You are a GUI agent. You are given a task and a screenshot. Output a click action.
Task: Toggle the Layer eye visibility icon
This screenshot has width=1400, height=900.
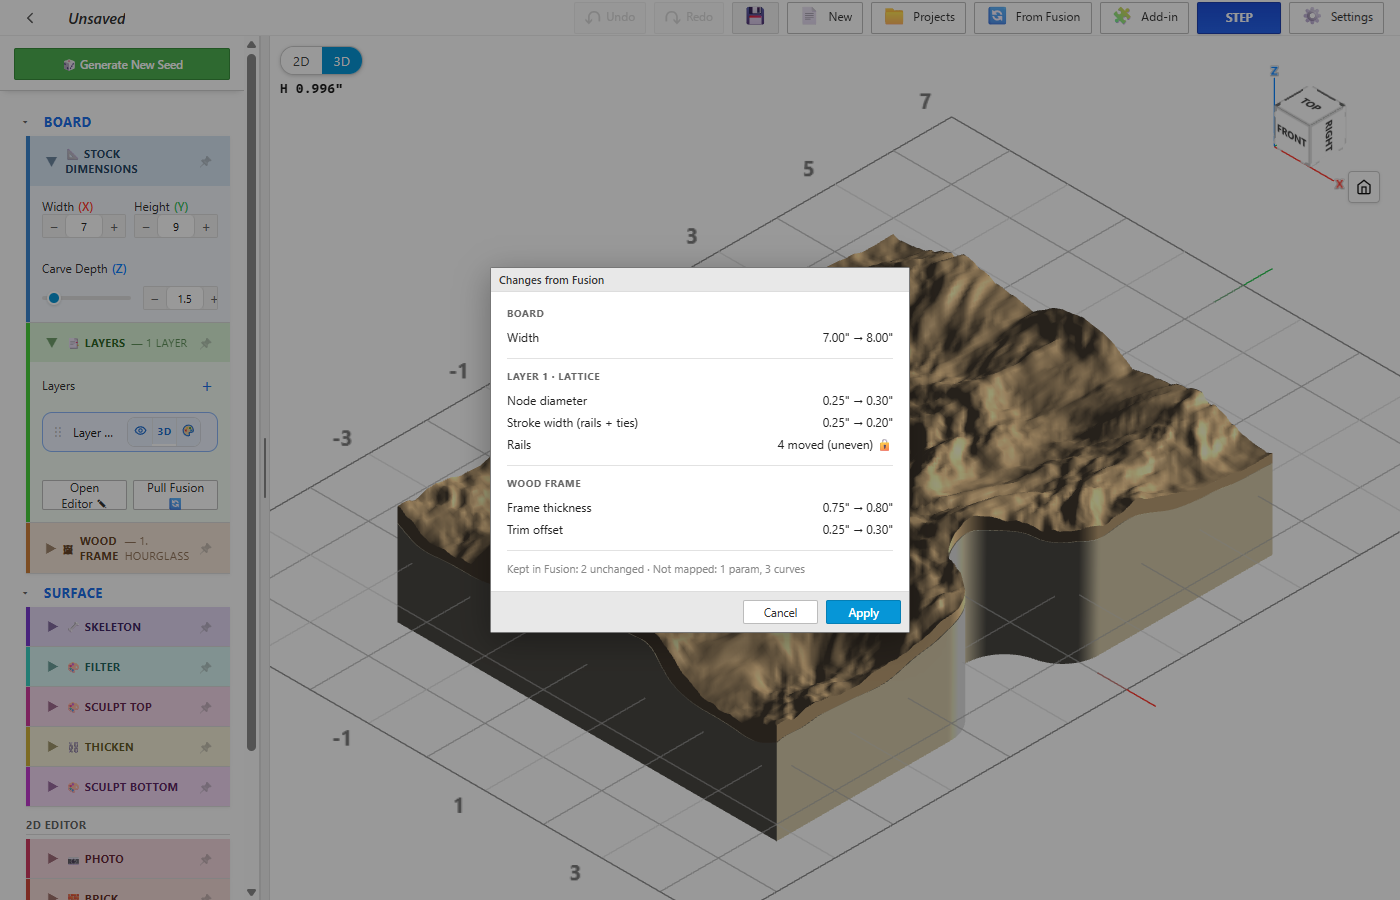pyautogui.click(x=140, y=431)
